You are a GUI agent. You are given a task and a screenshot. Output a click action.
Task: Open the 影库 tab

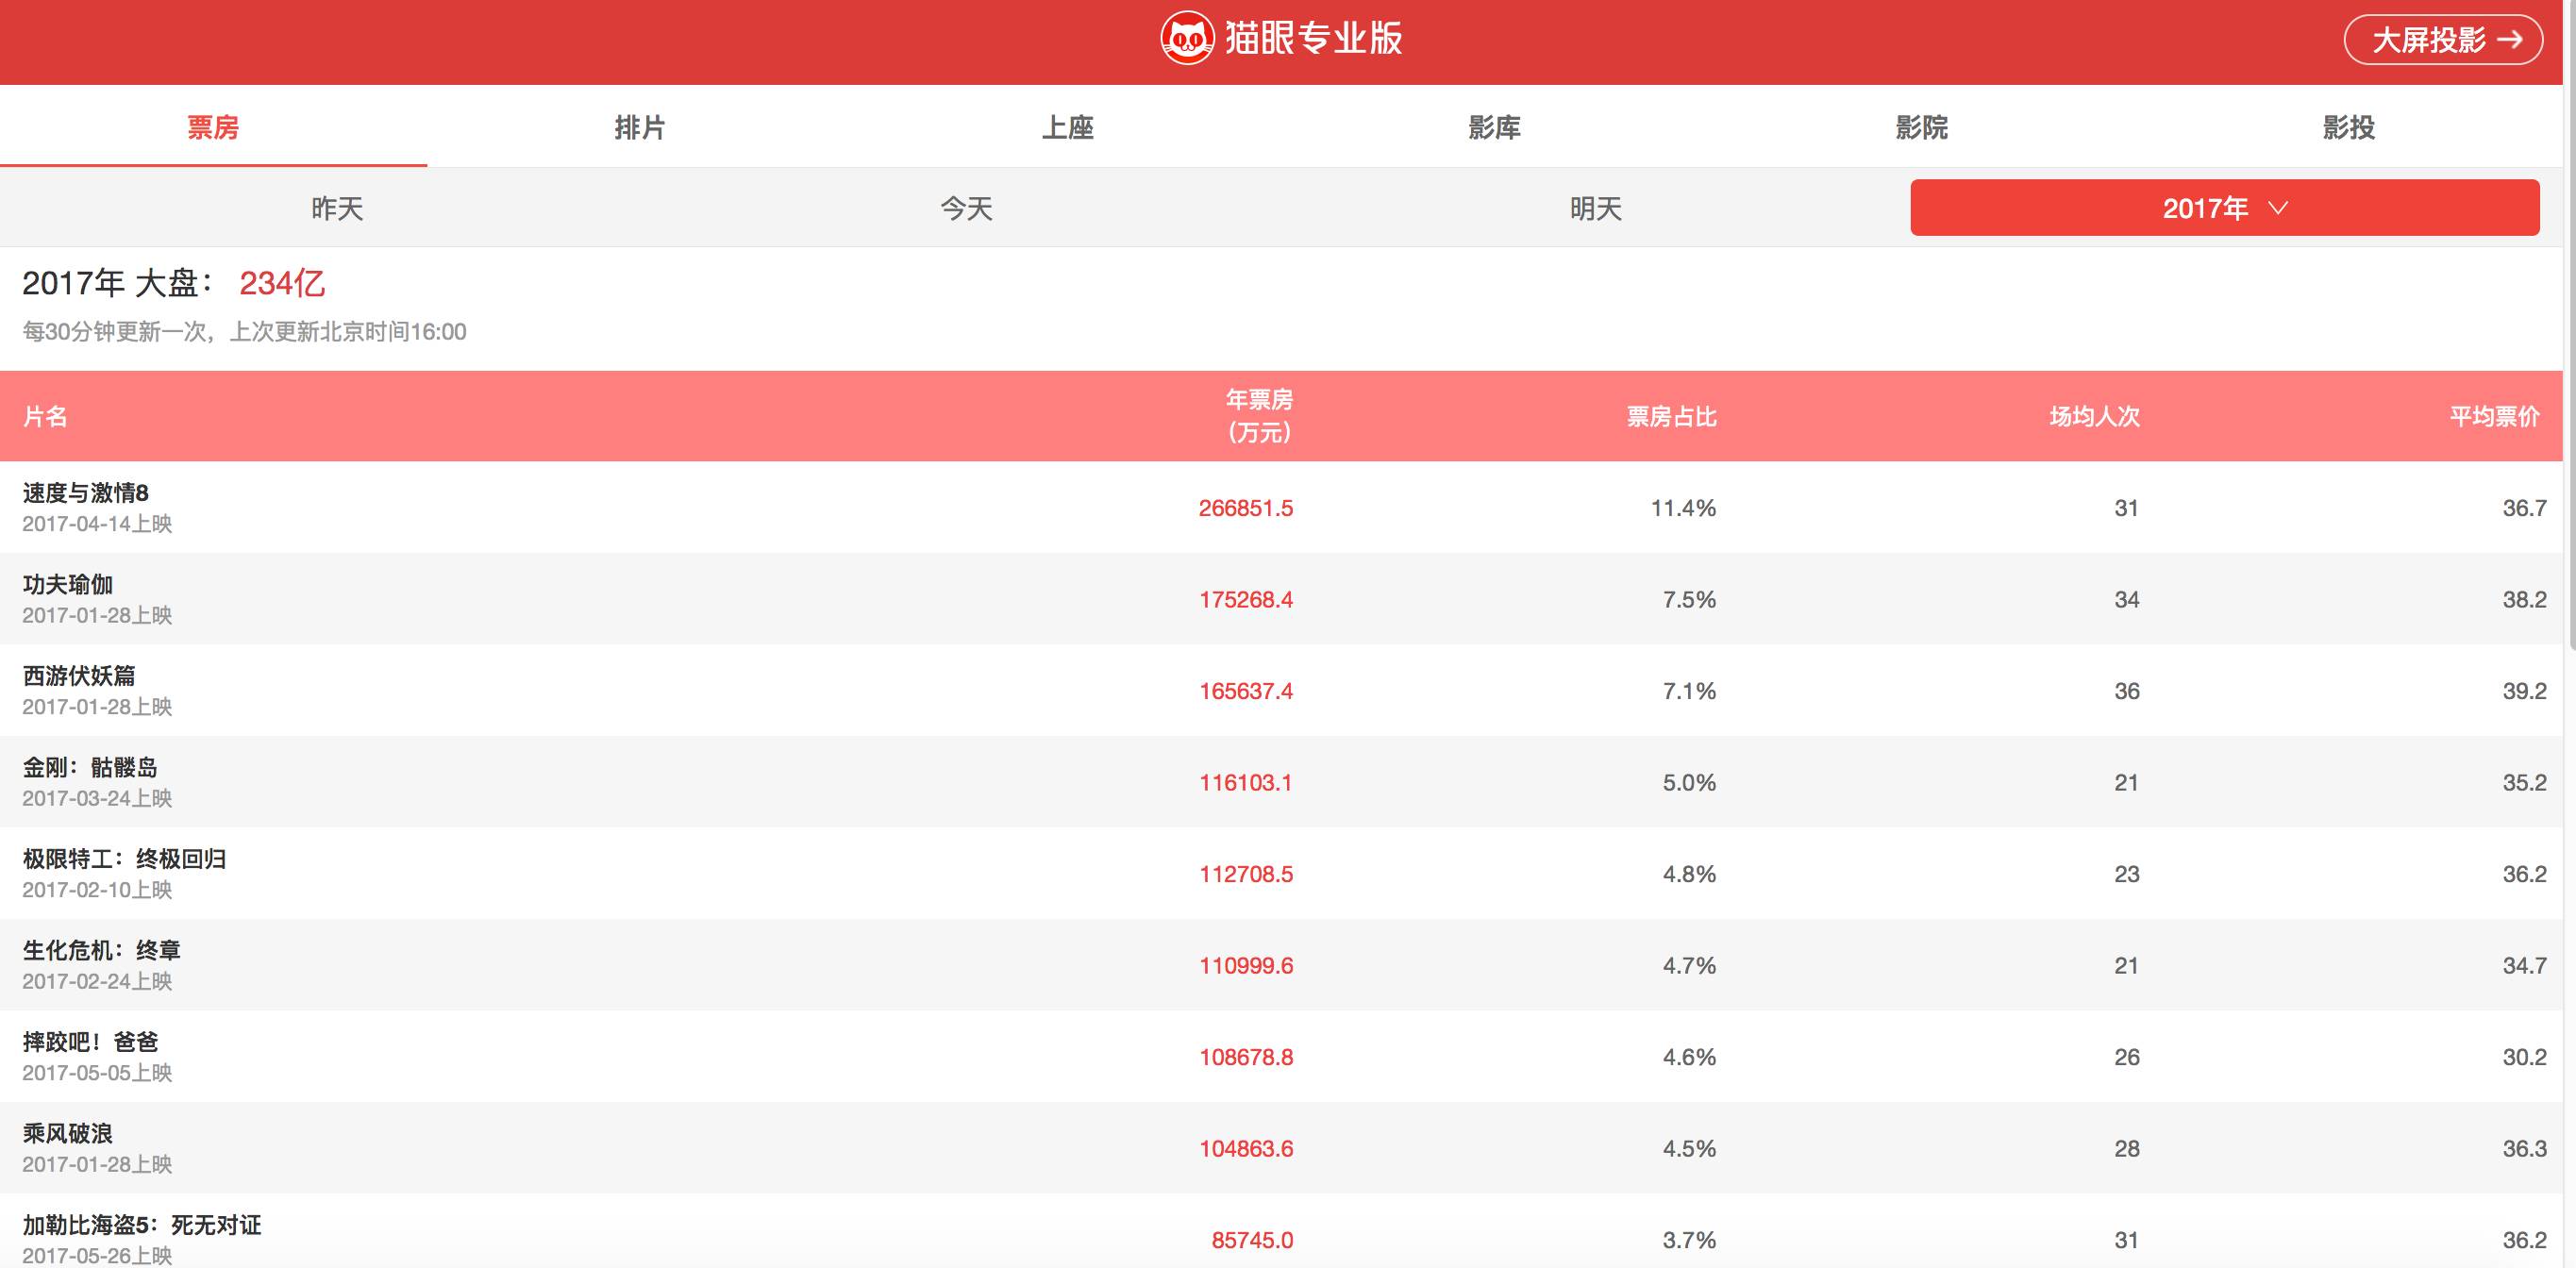tap(1494, 128)
